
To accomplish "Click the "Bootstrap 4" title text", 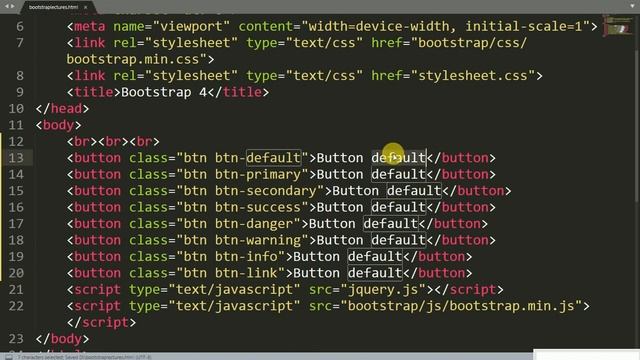I will (x=164, y=92).
